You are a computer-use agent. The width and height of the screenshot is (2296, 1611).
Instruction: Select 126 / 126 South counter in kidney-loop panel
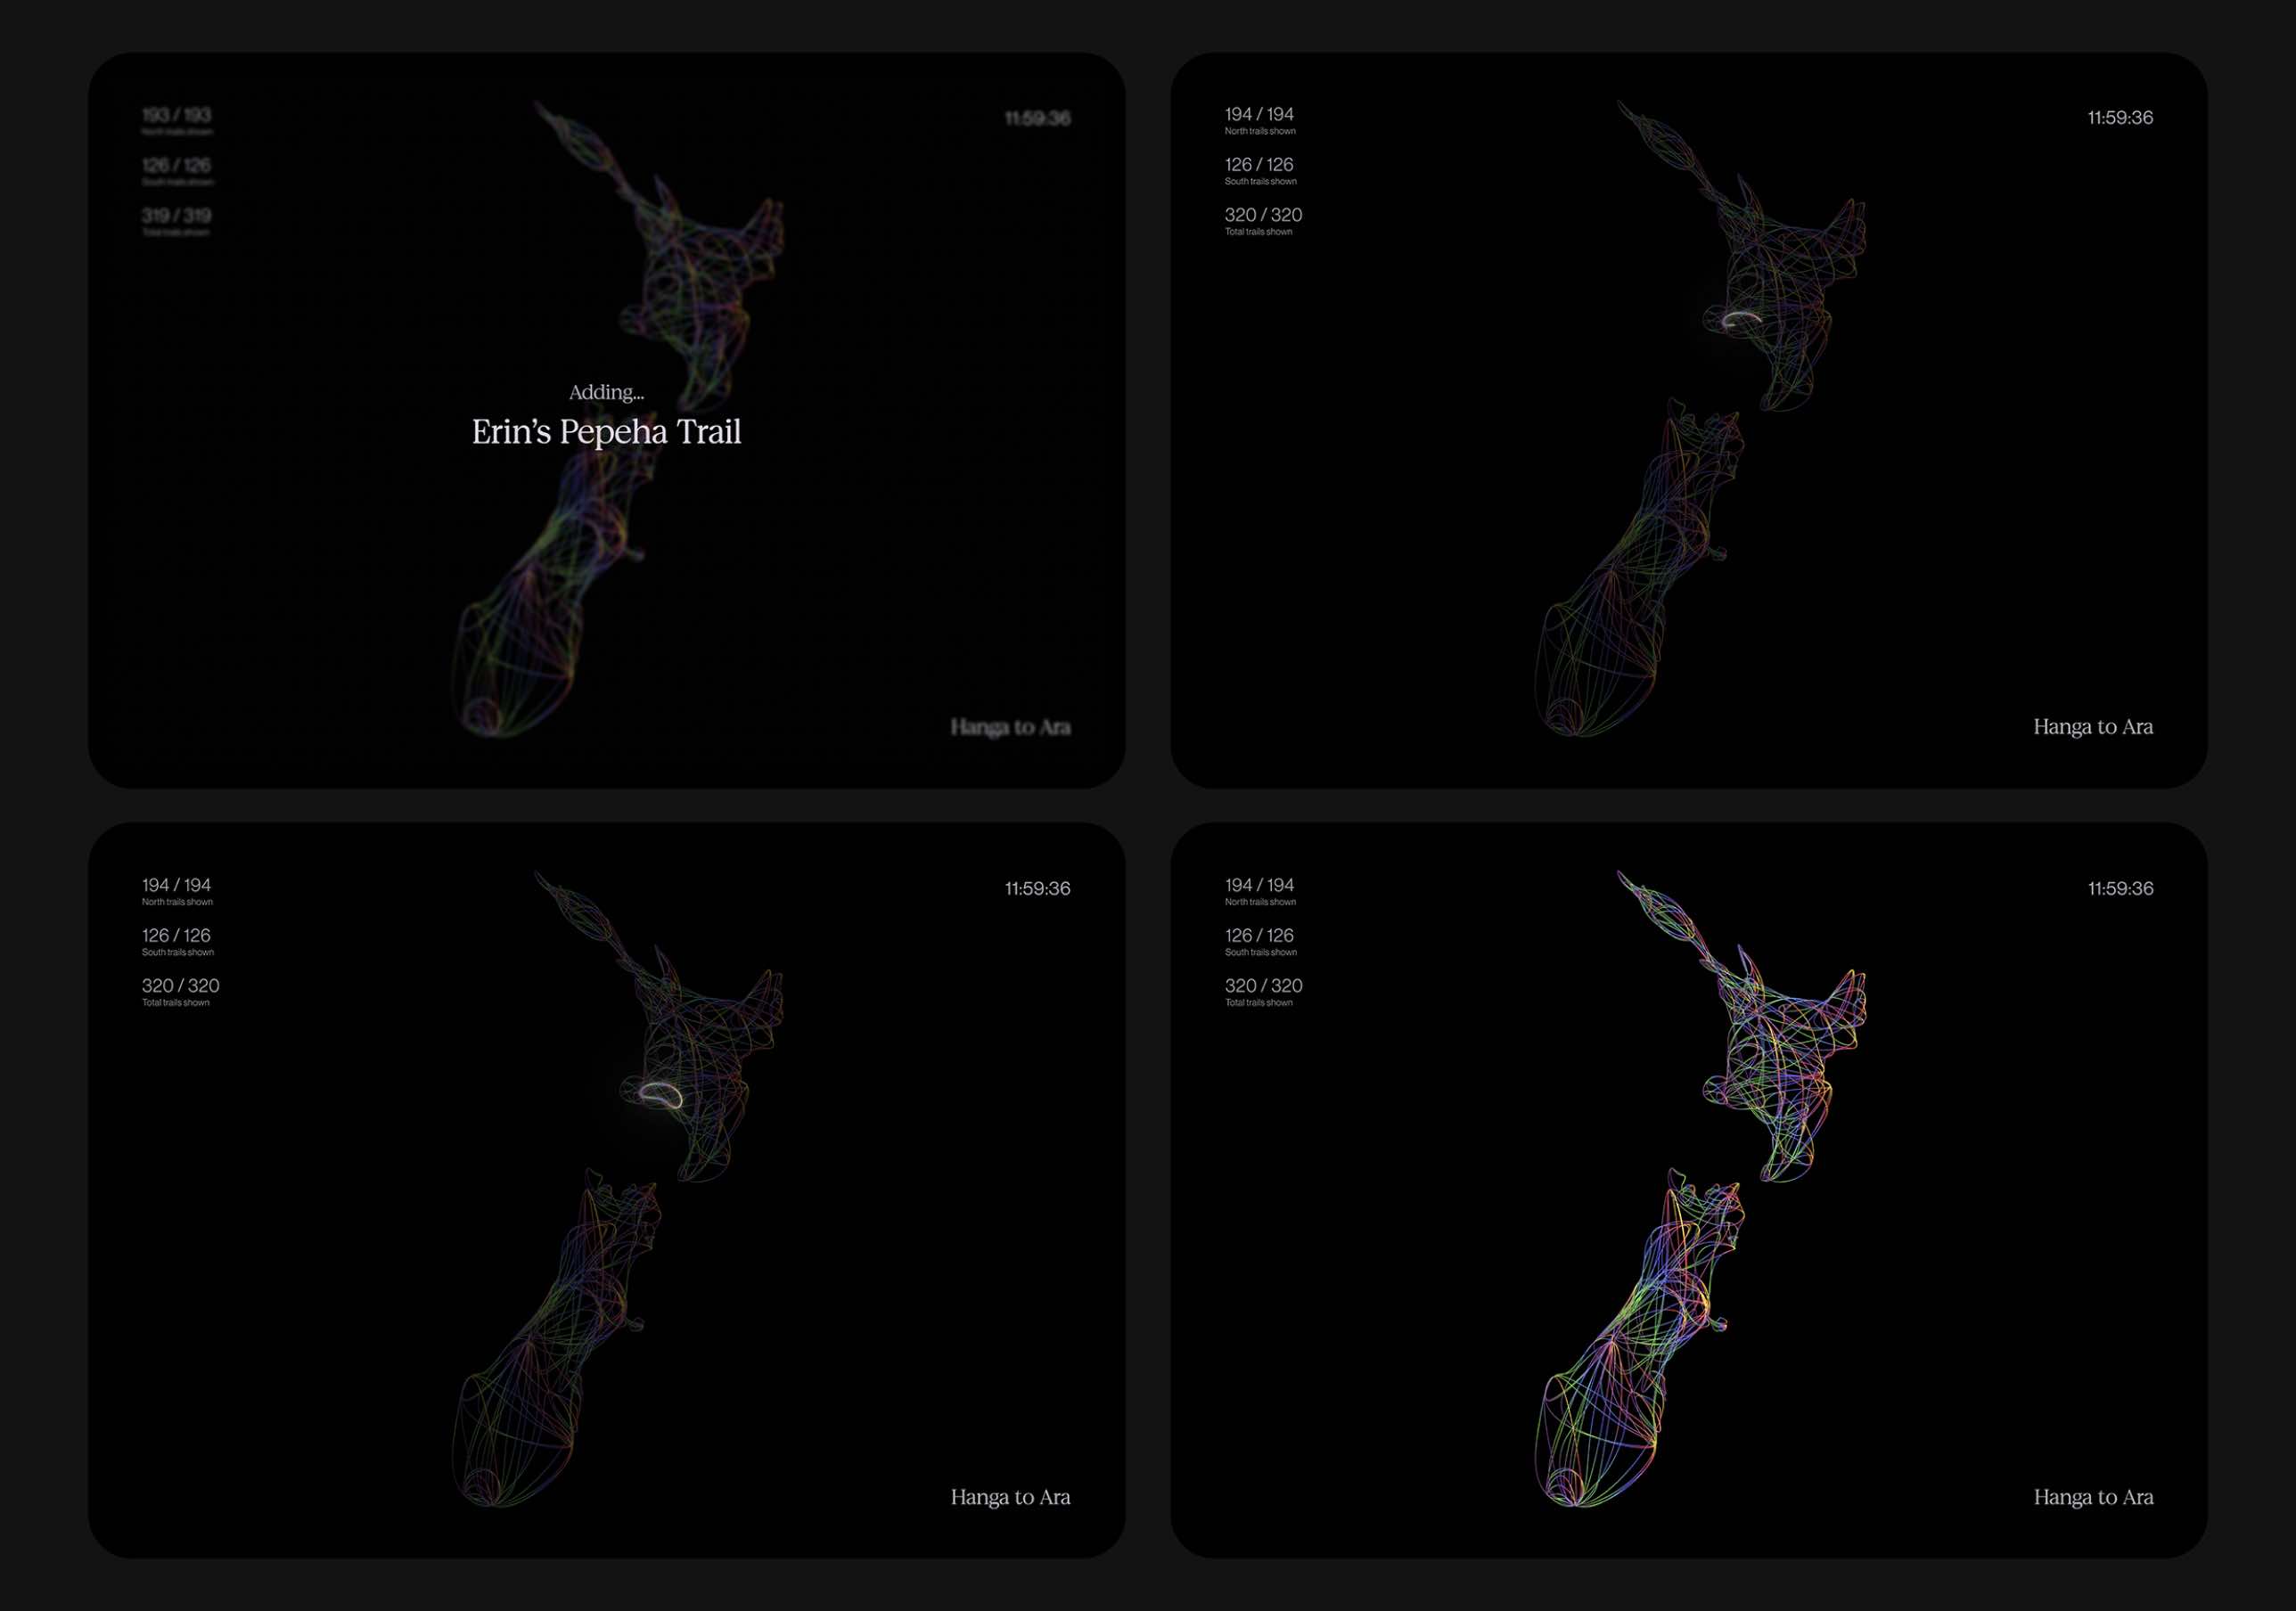(x=176, y=935)
